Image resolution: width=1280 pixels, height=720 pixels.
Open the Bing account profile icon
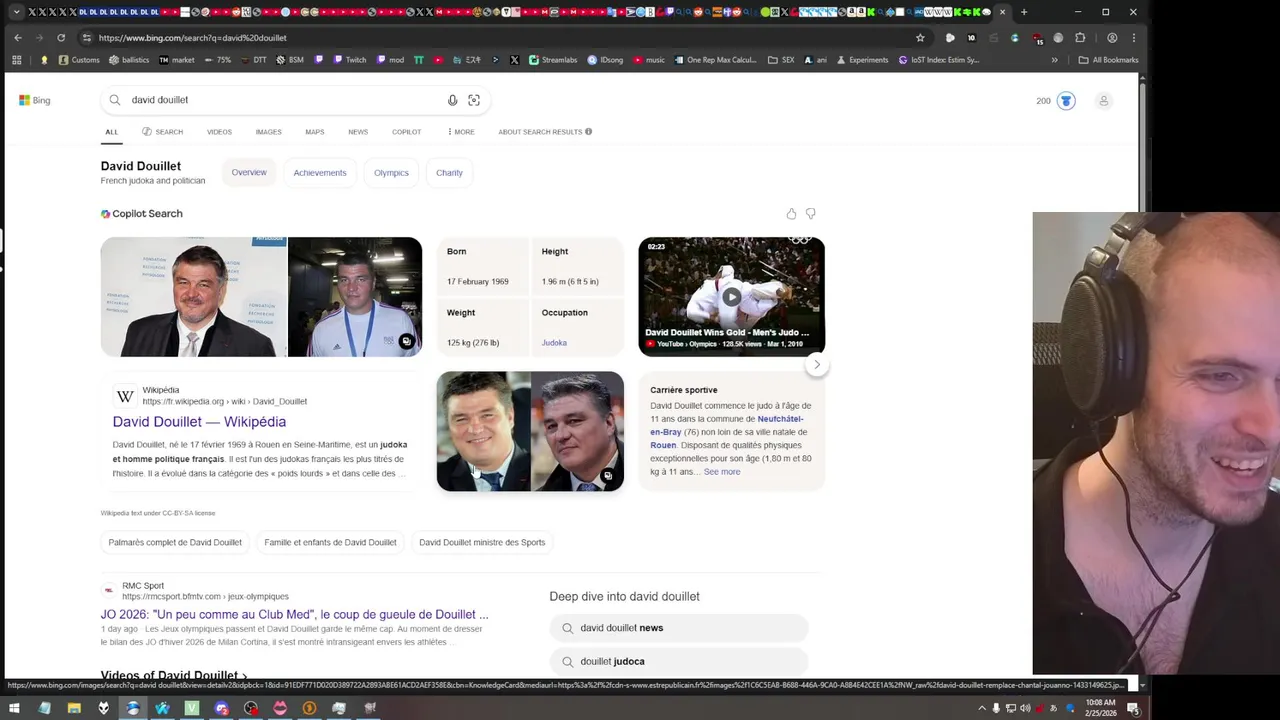tap(1104, 101)
